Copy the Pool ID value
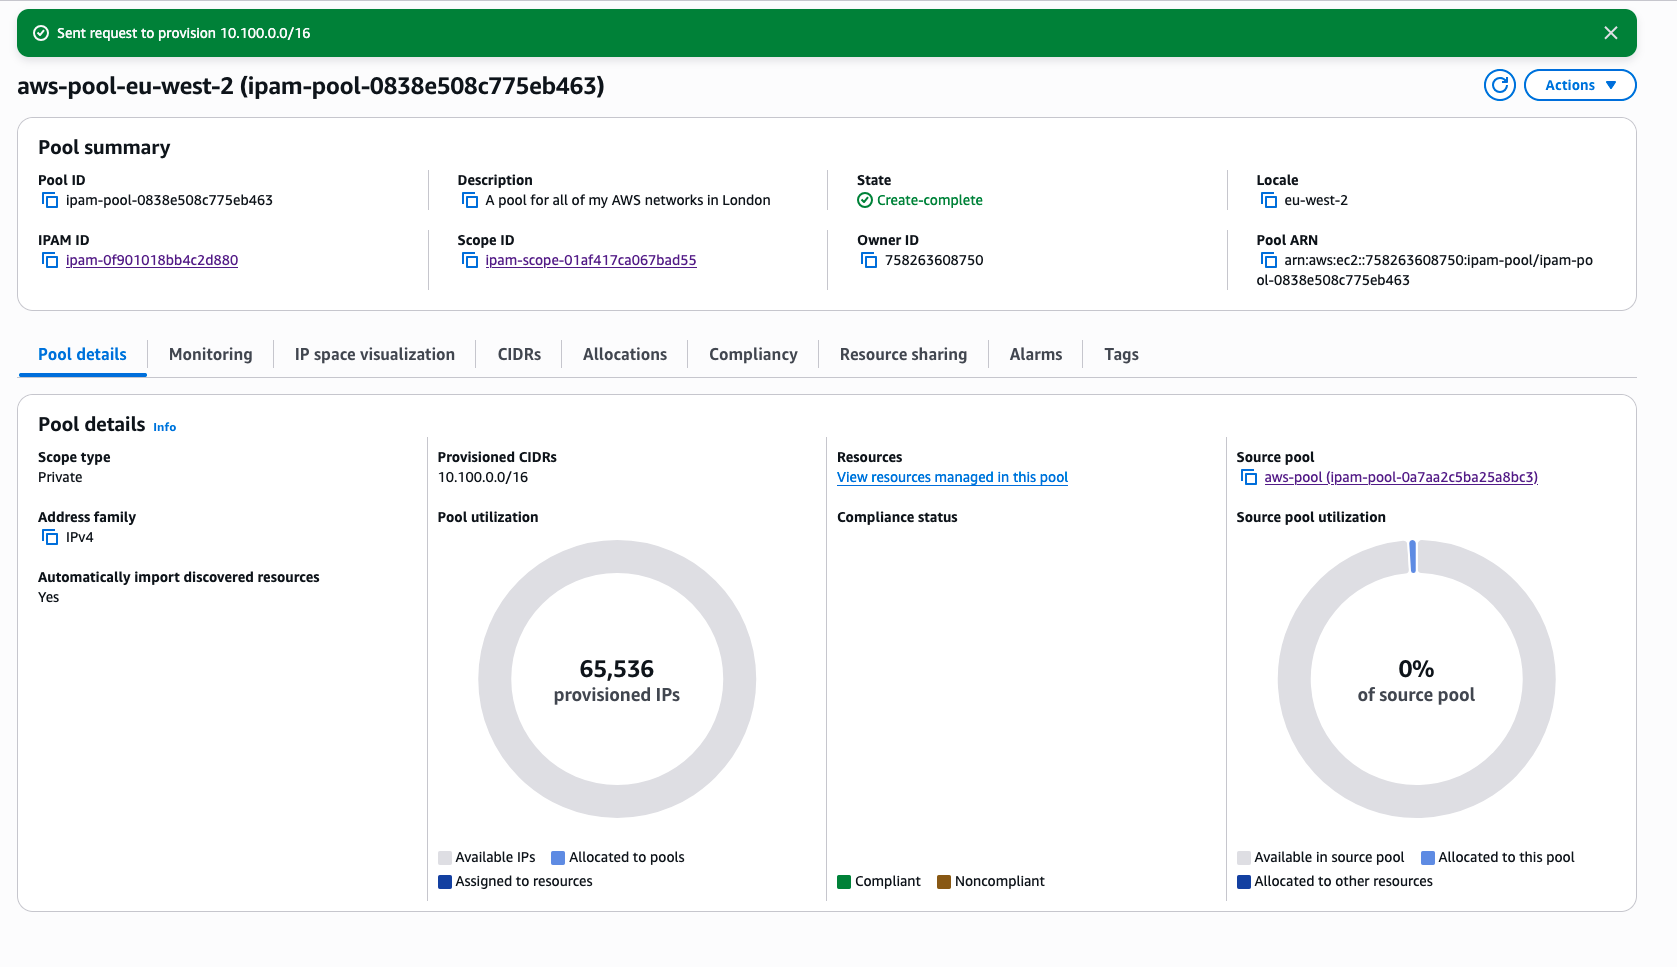This screenshot has height=967, width=1677. pyautogui.click(x=50, y=201)
